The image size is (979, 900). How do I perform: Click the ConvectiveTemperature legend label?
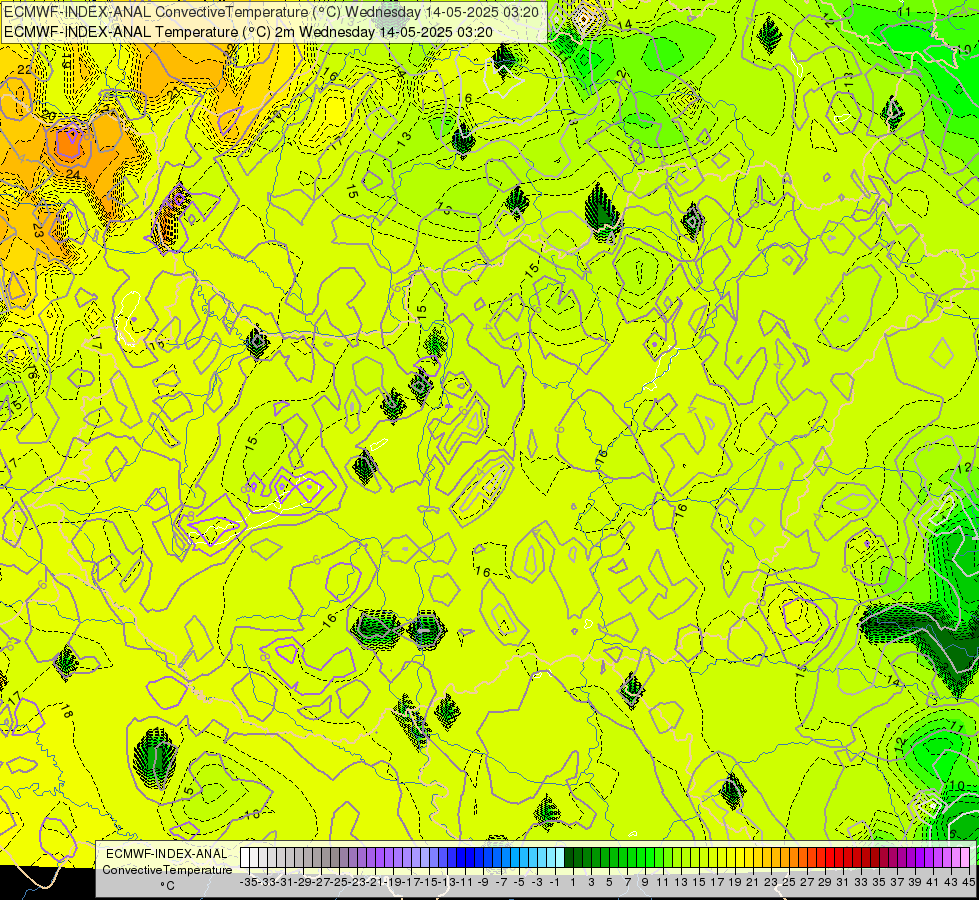click(x=167, y=870)
